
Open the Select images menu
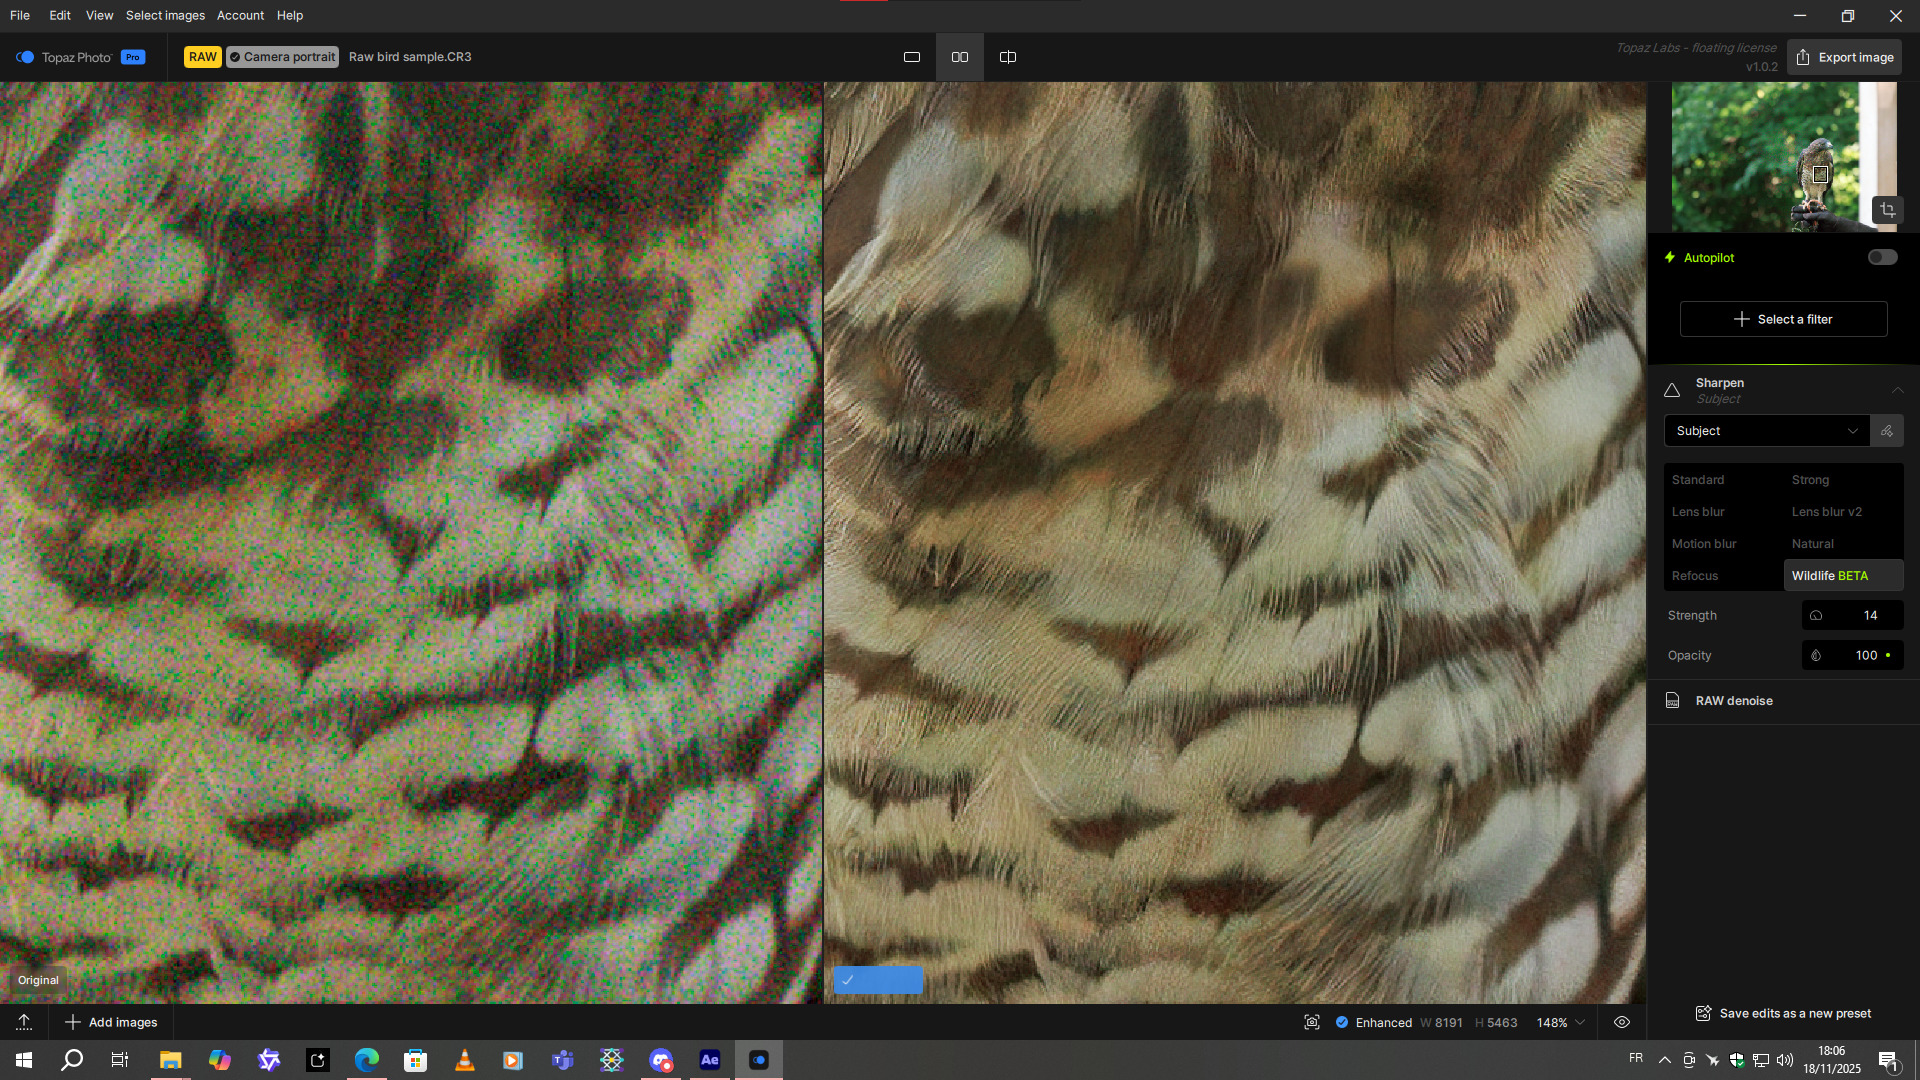[x=165, y=16]
